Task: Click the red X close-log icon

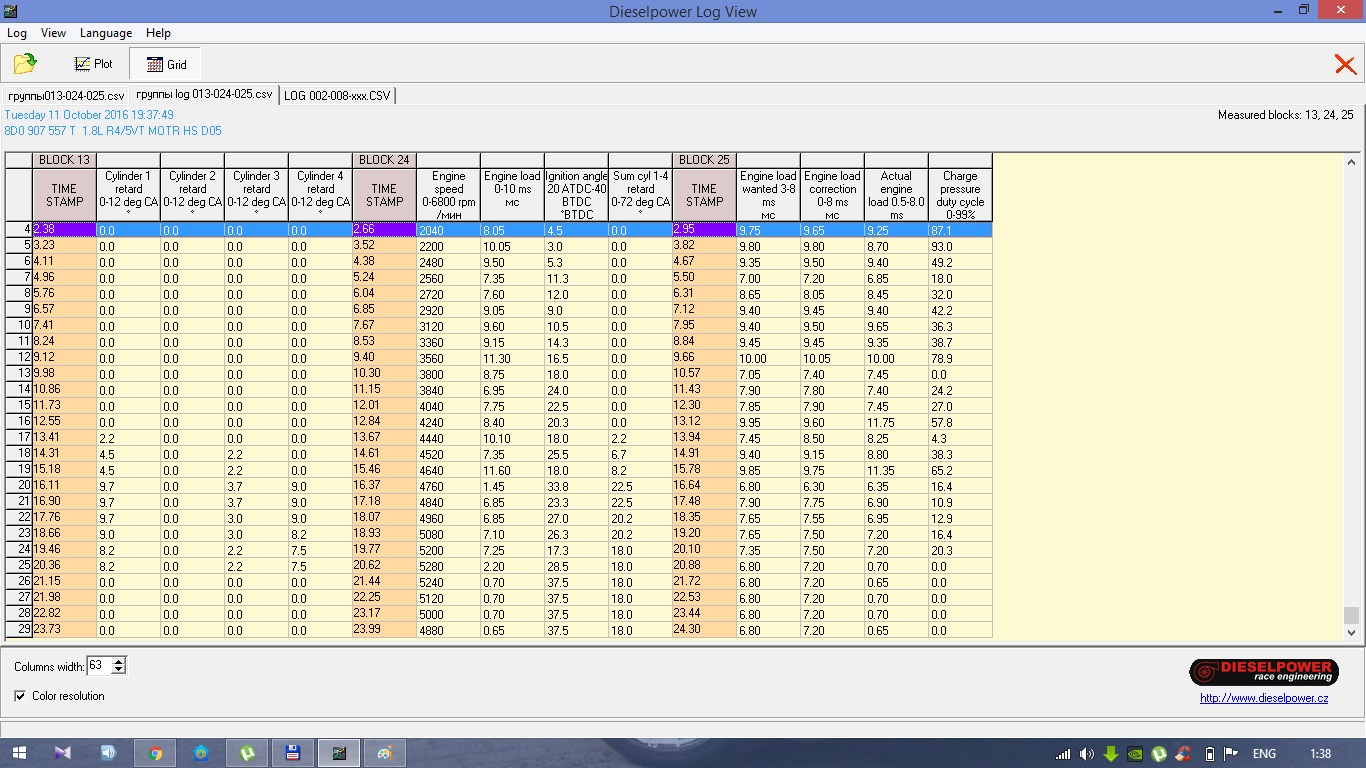Action: click(x=1344, y=65)
